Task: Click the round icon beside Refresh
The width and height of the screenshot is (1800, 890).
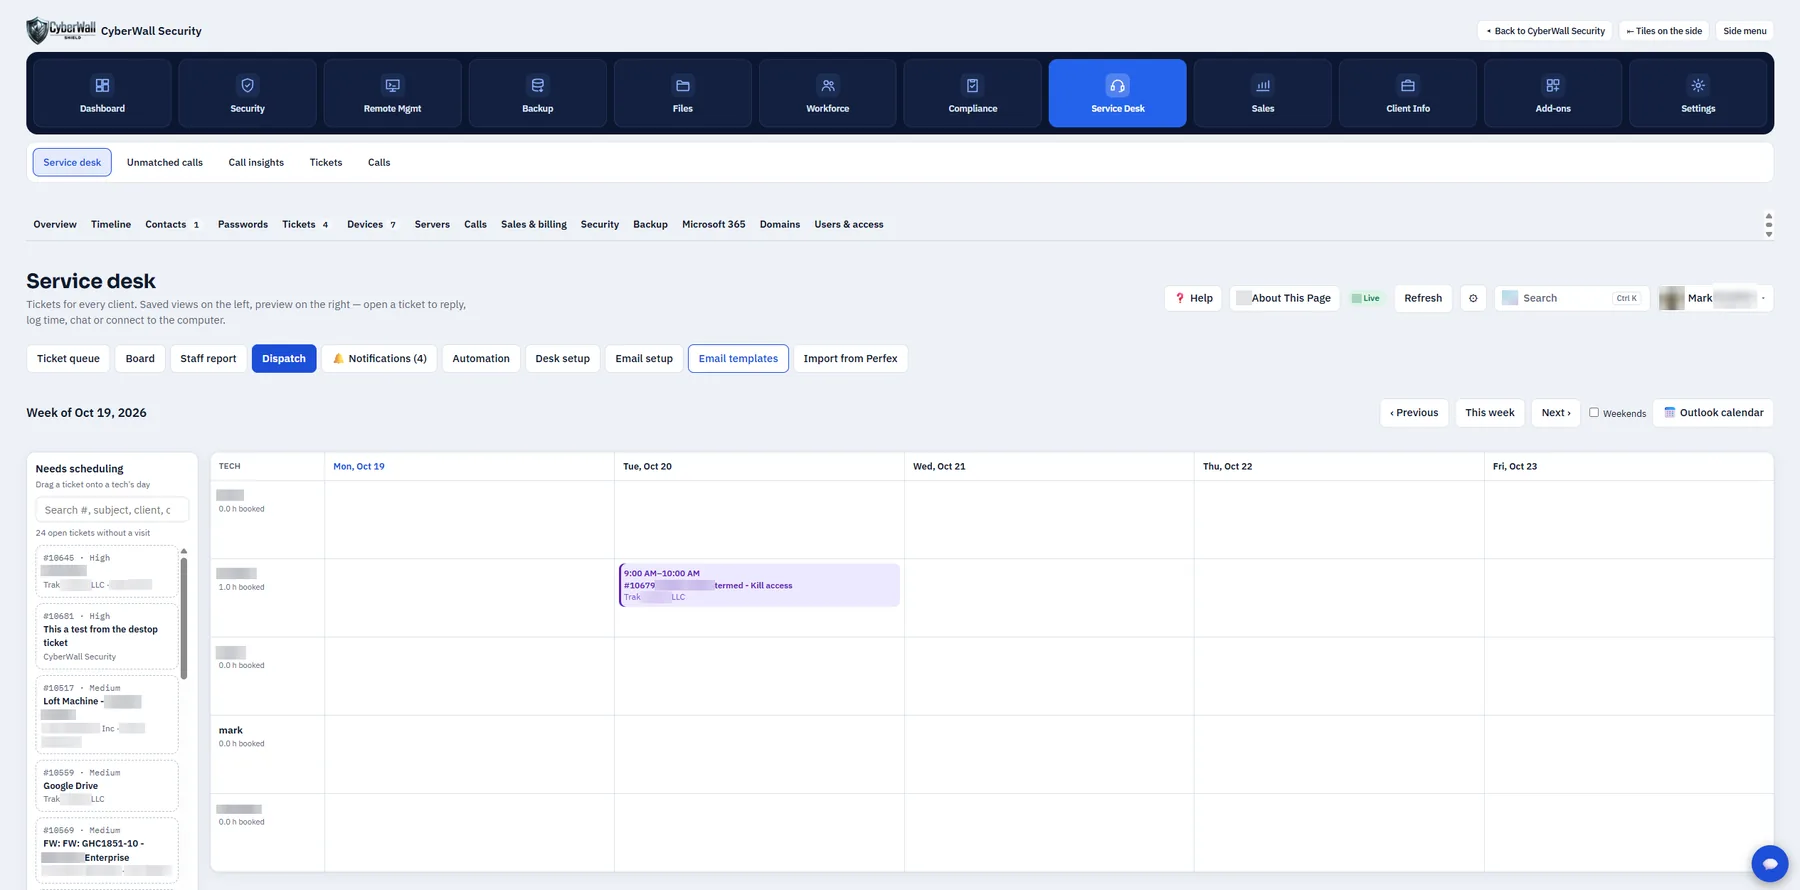Action: [1473, 298]
